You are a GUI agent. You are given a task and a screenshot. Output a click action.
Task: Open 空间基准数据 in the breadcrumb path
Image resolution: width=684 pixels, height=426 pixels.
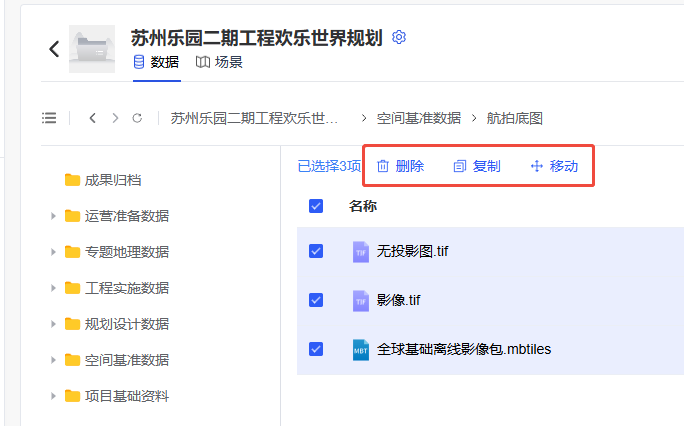point(419,118)
